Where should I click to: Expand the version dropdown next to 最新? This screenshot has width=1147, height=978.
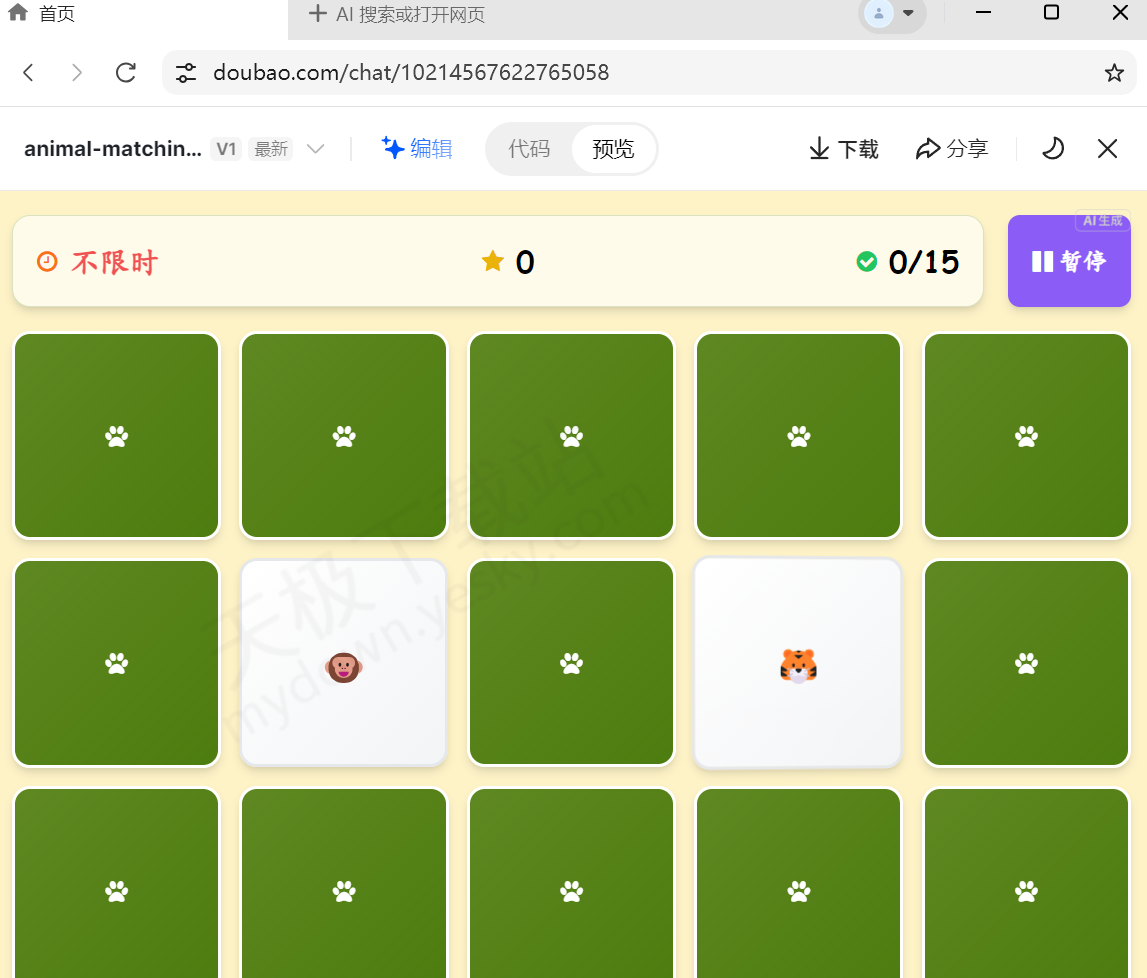pos(316,148)
